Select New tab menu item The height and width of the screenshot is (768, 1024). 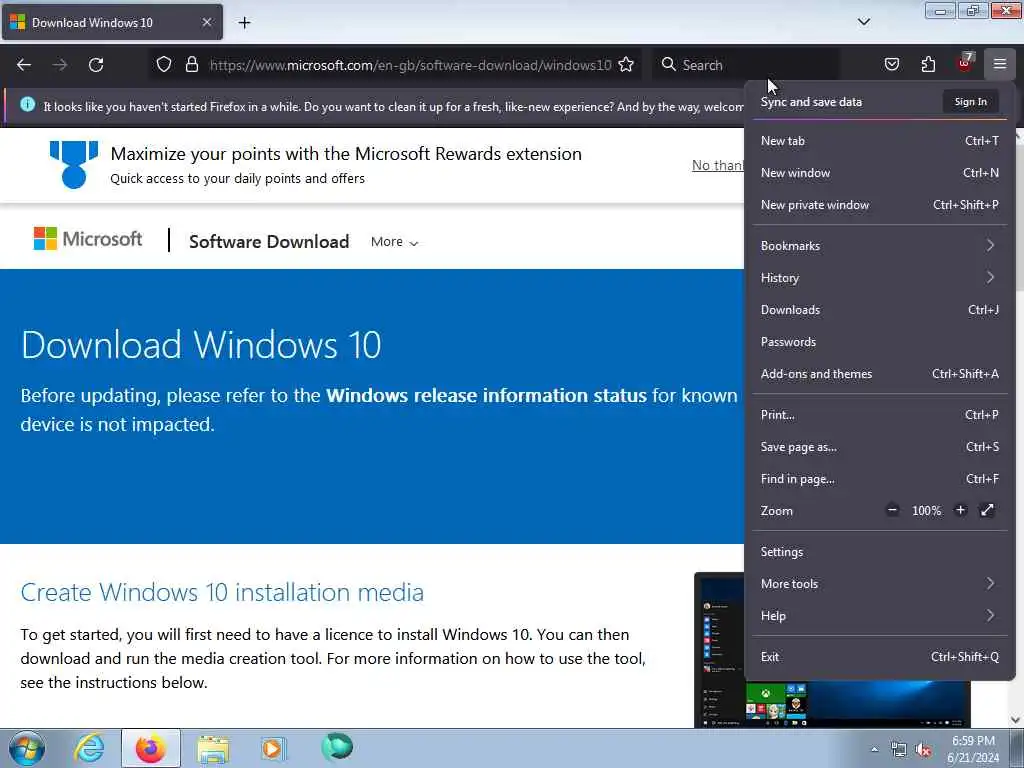pyautogui.click(x=879, y=140)
